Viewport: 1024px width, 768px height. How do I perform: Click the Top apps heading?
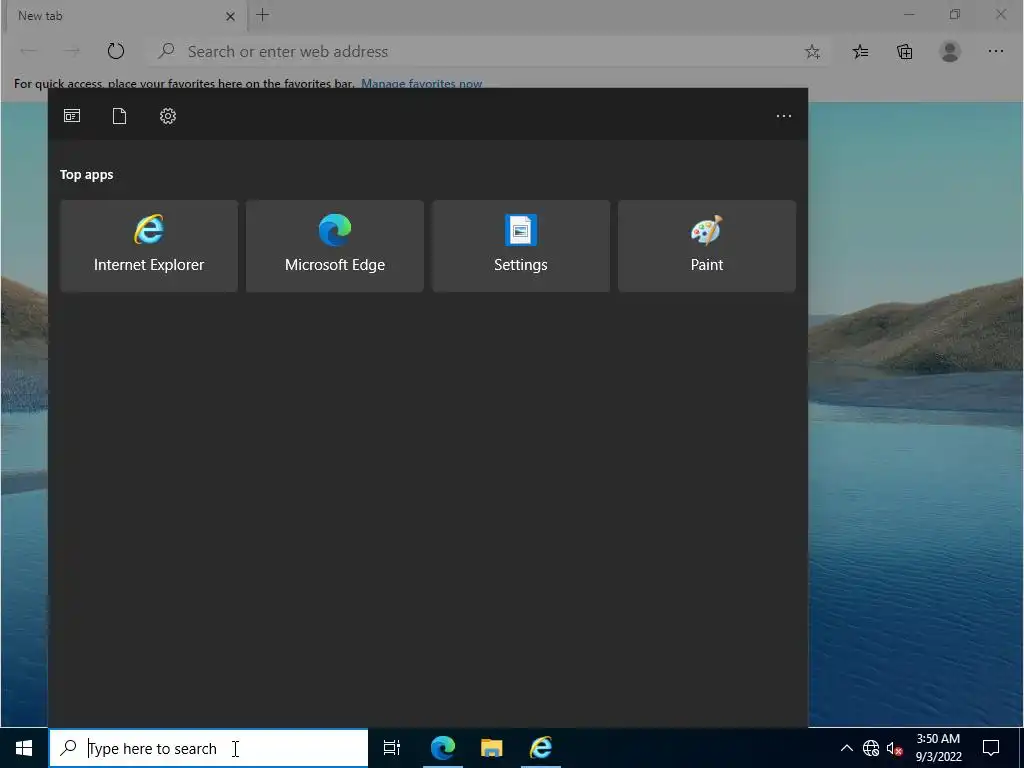click(x=87, y=174)
